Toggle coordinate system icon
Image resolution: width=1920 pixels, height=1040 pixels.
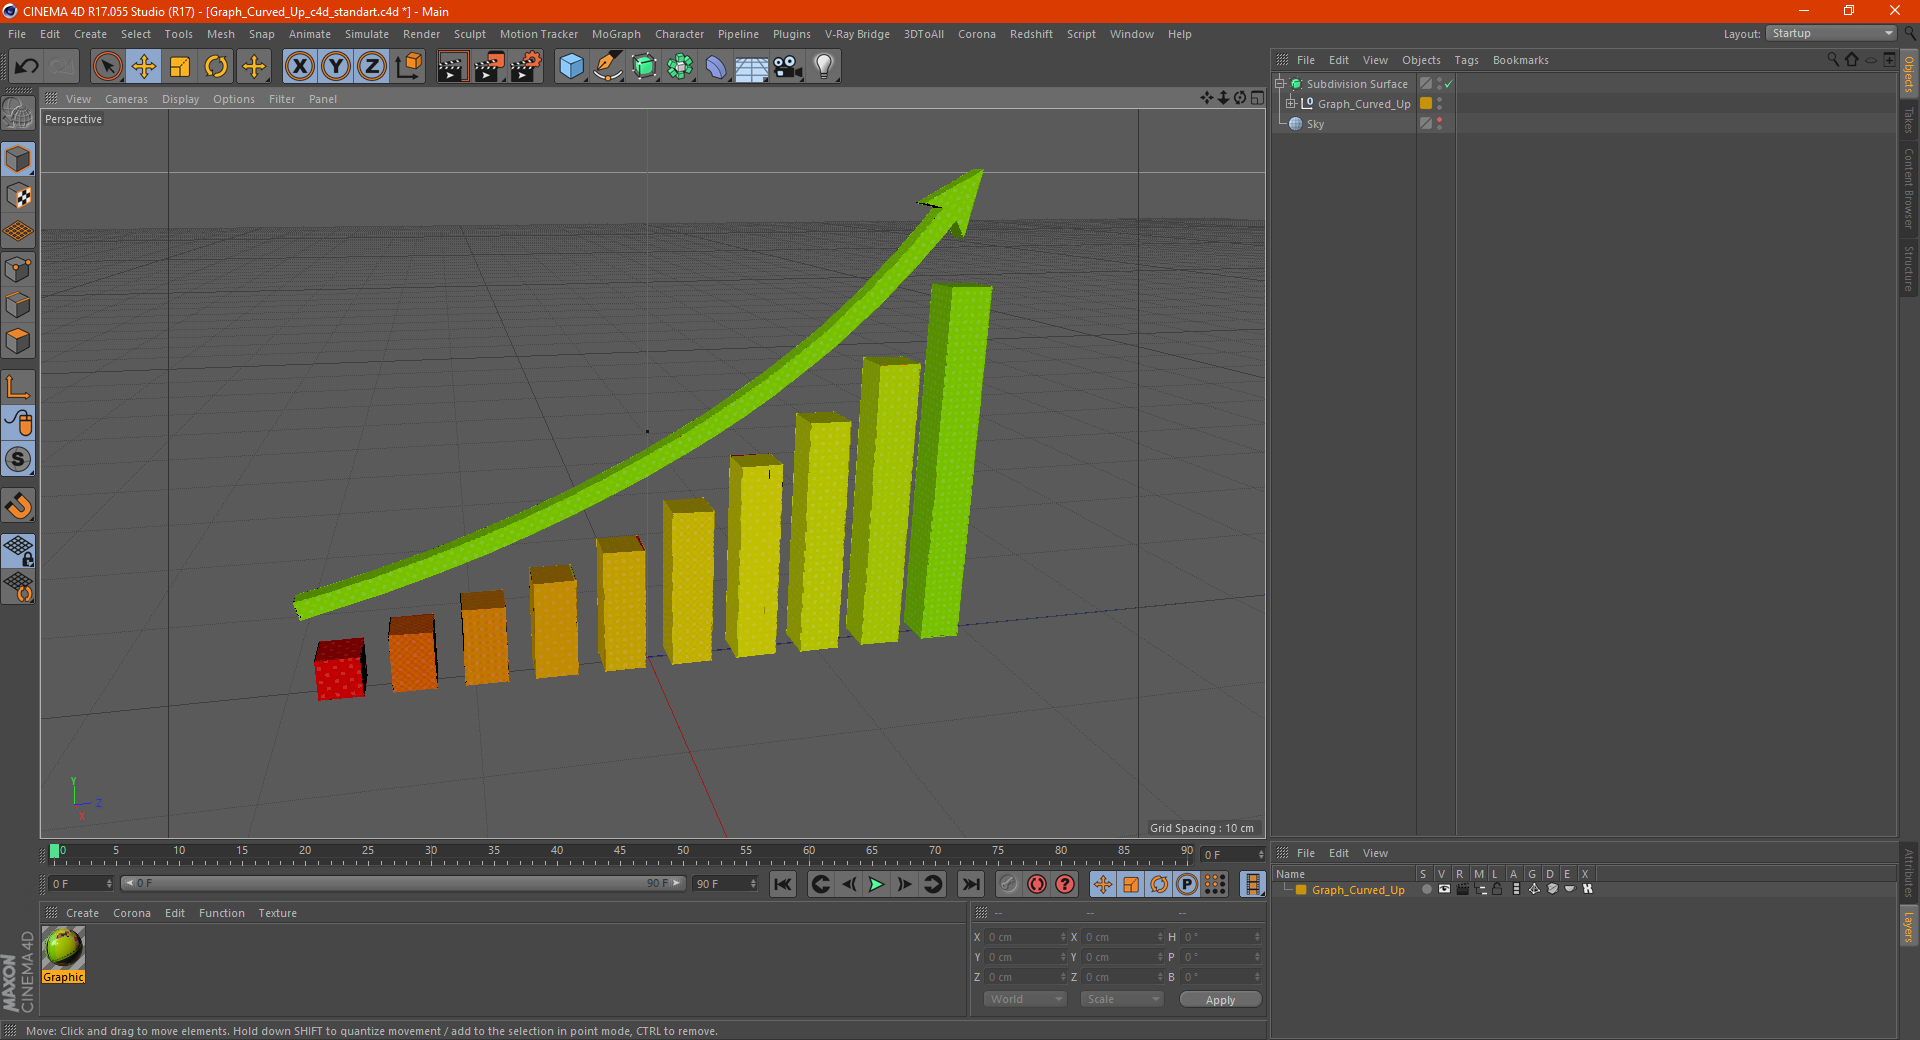(x=409, y=67)
